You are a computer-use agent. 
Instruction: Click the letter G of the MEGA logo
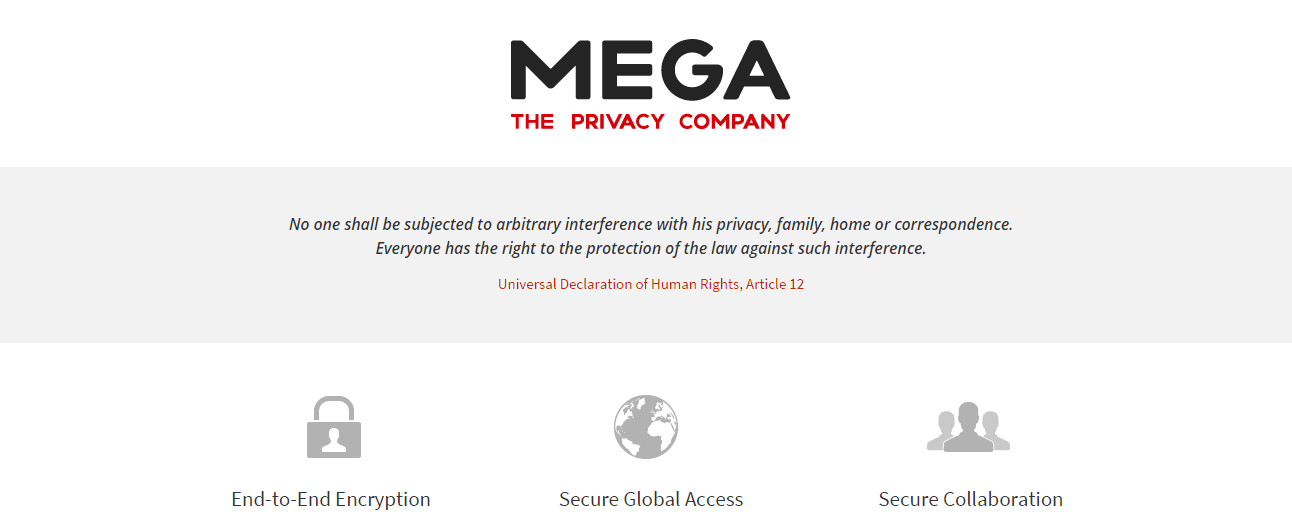coord(685,70)
